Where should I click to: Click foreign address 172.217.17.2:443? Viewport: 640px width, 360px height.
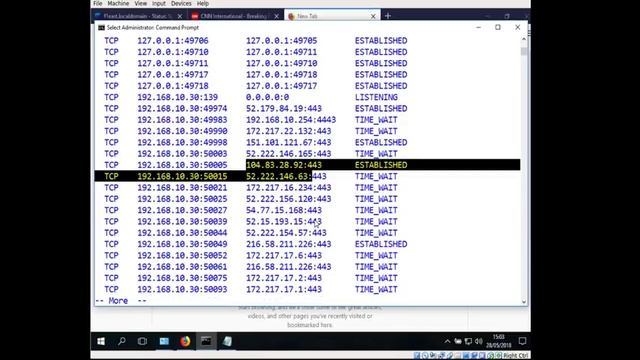tap(284, 278)
